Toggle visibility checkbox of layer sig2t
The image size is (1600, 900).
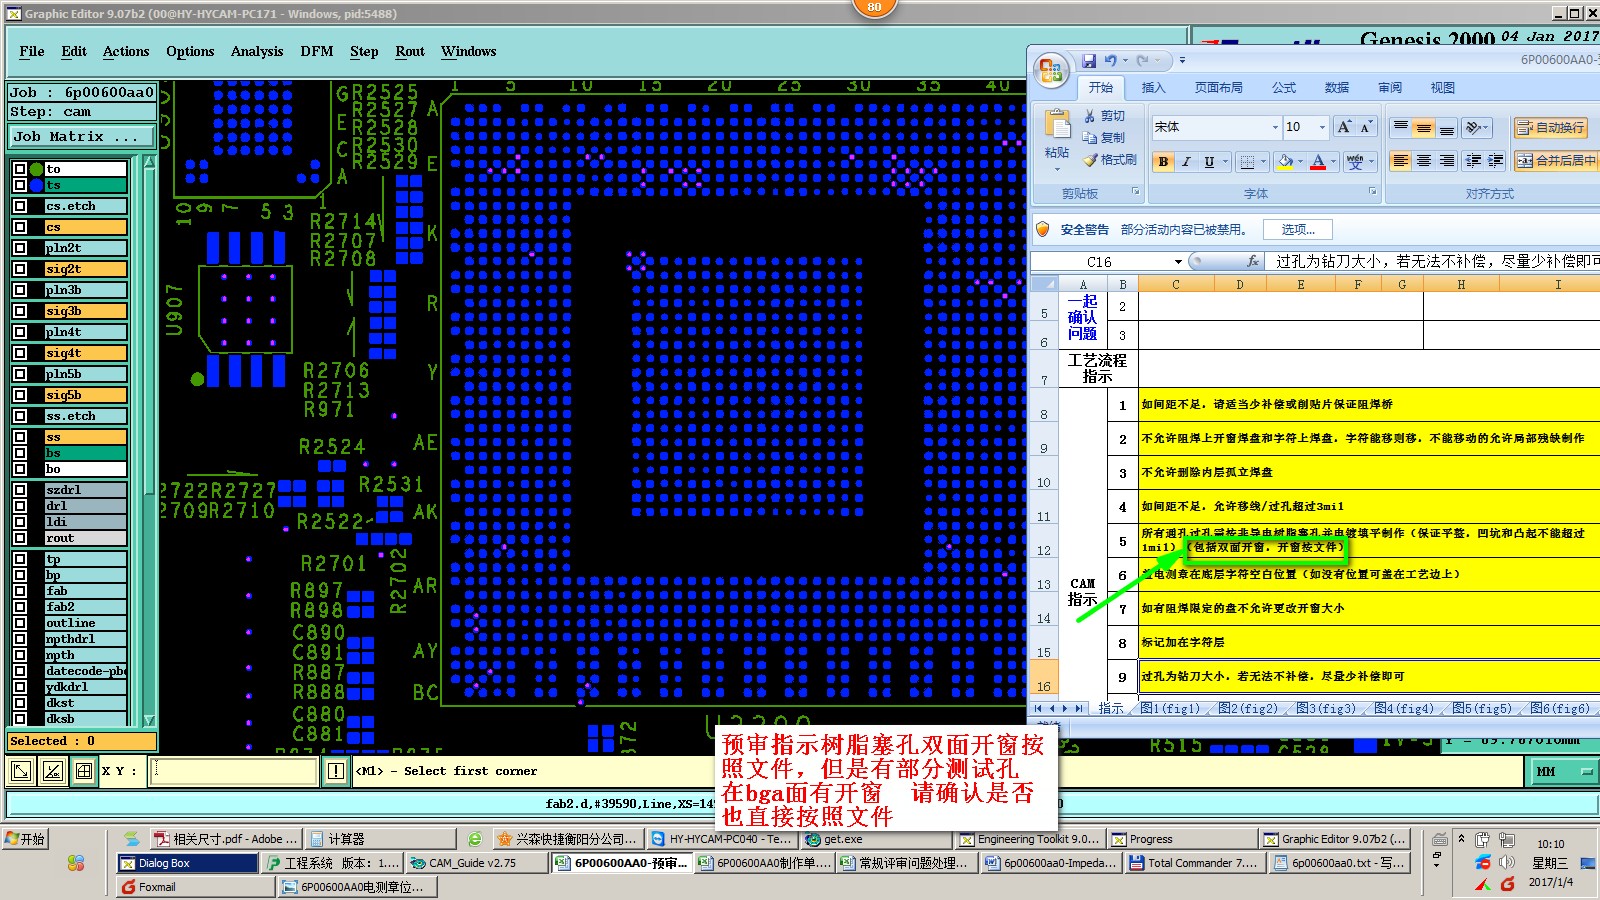click(20, 269)
